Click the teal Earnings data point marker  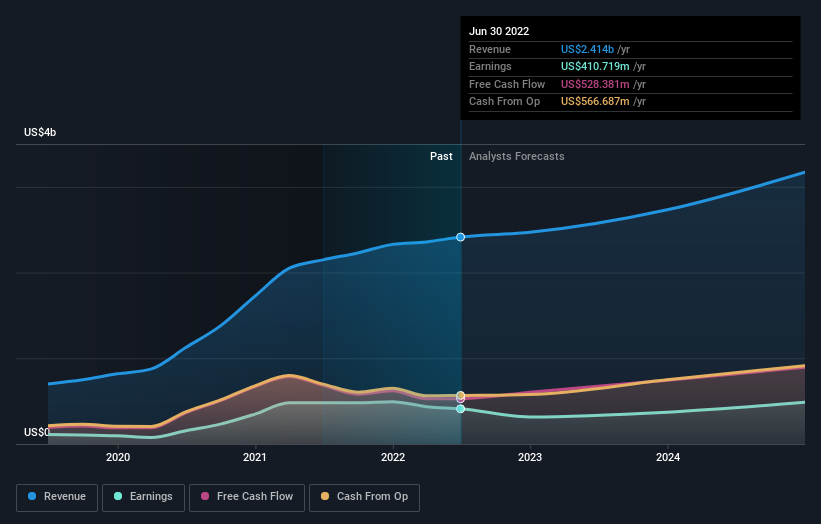pyautogui.click(x=460, y=409)
